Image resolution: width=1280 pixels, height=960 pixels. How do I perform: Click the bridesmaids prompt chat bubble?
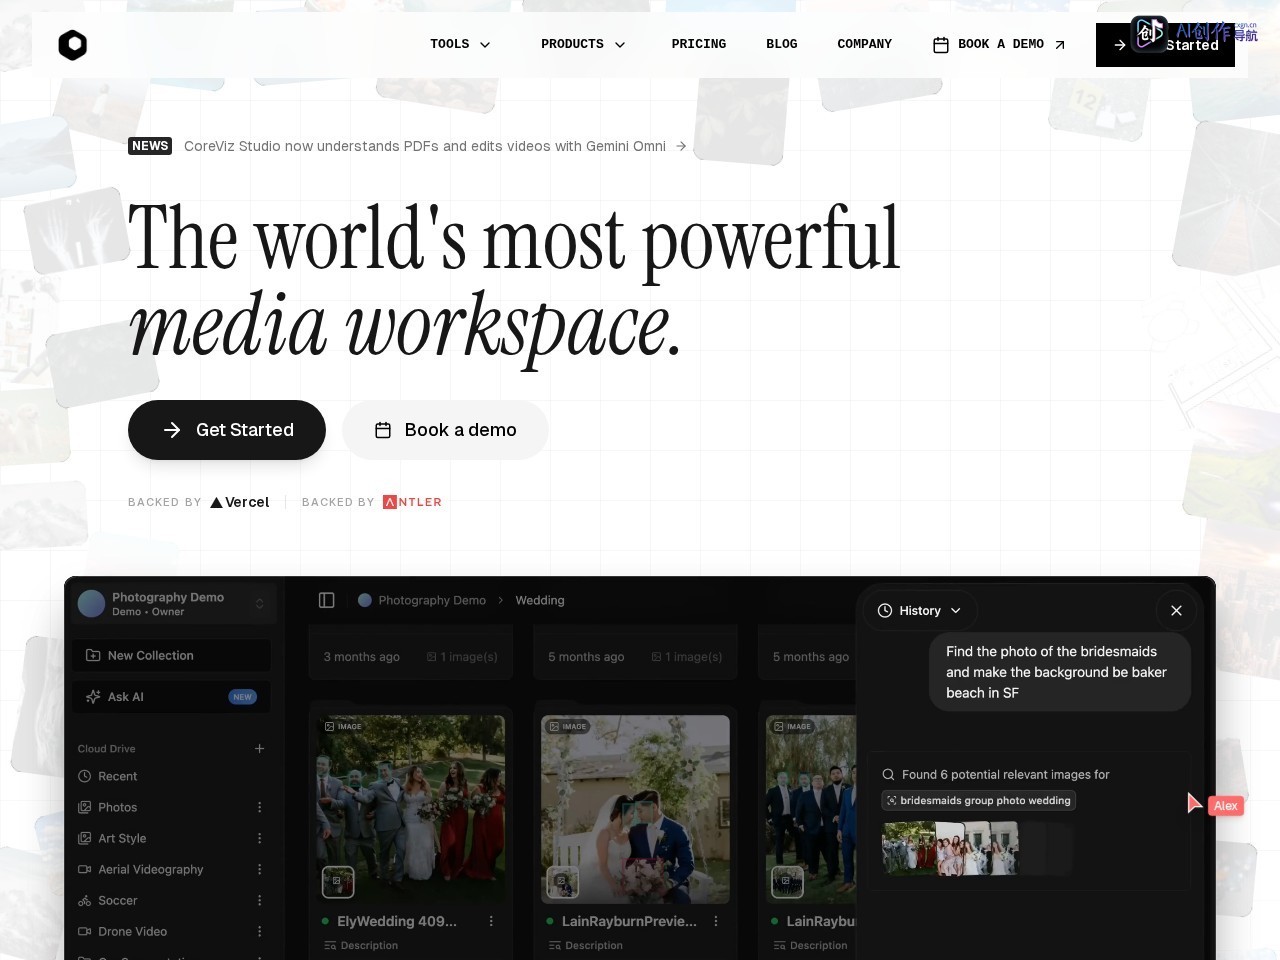coord(1060,672)
